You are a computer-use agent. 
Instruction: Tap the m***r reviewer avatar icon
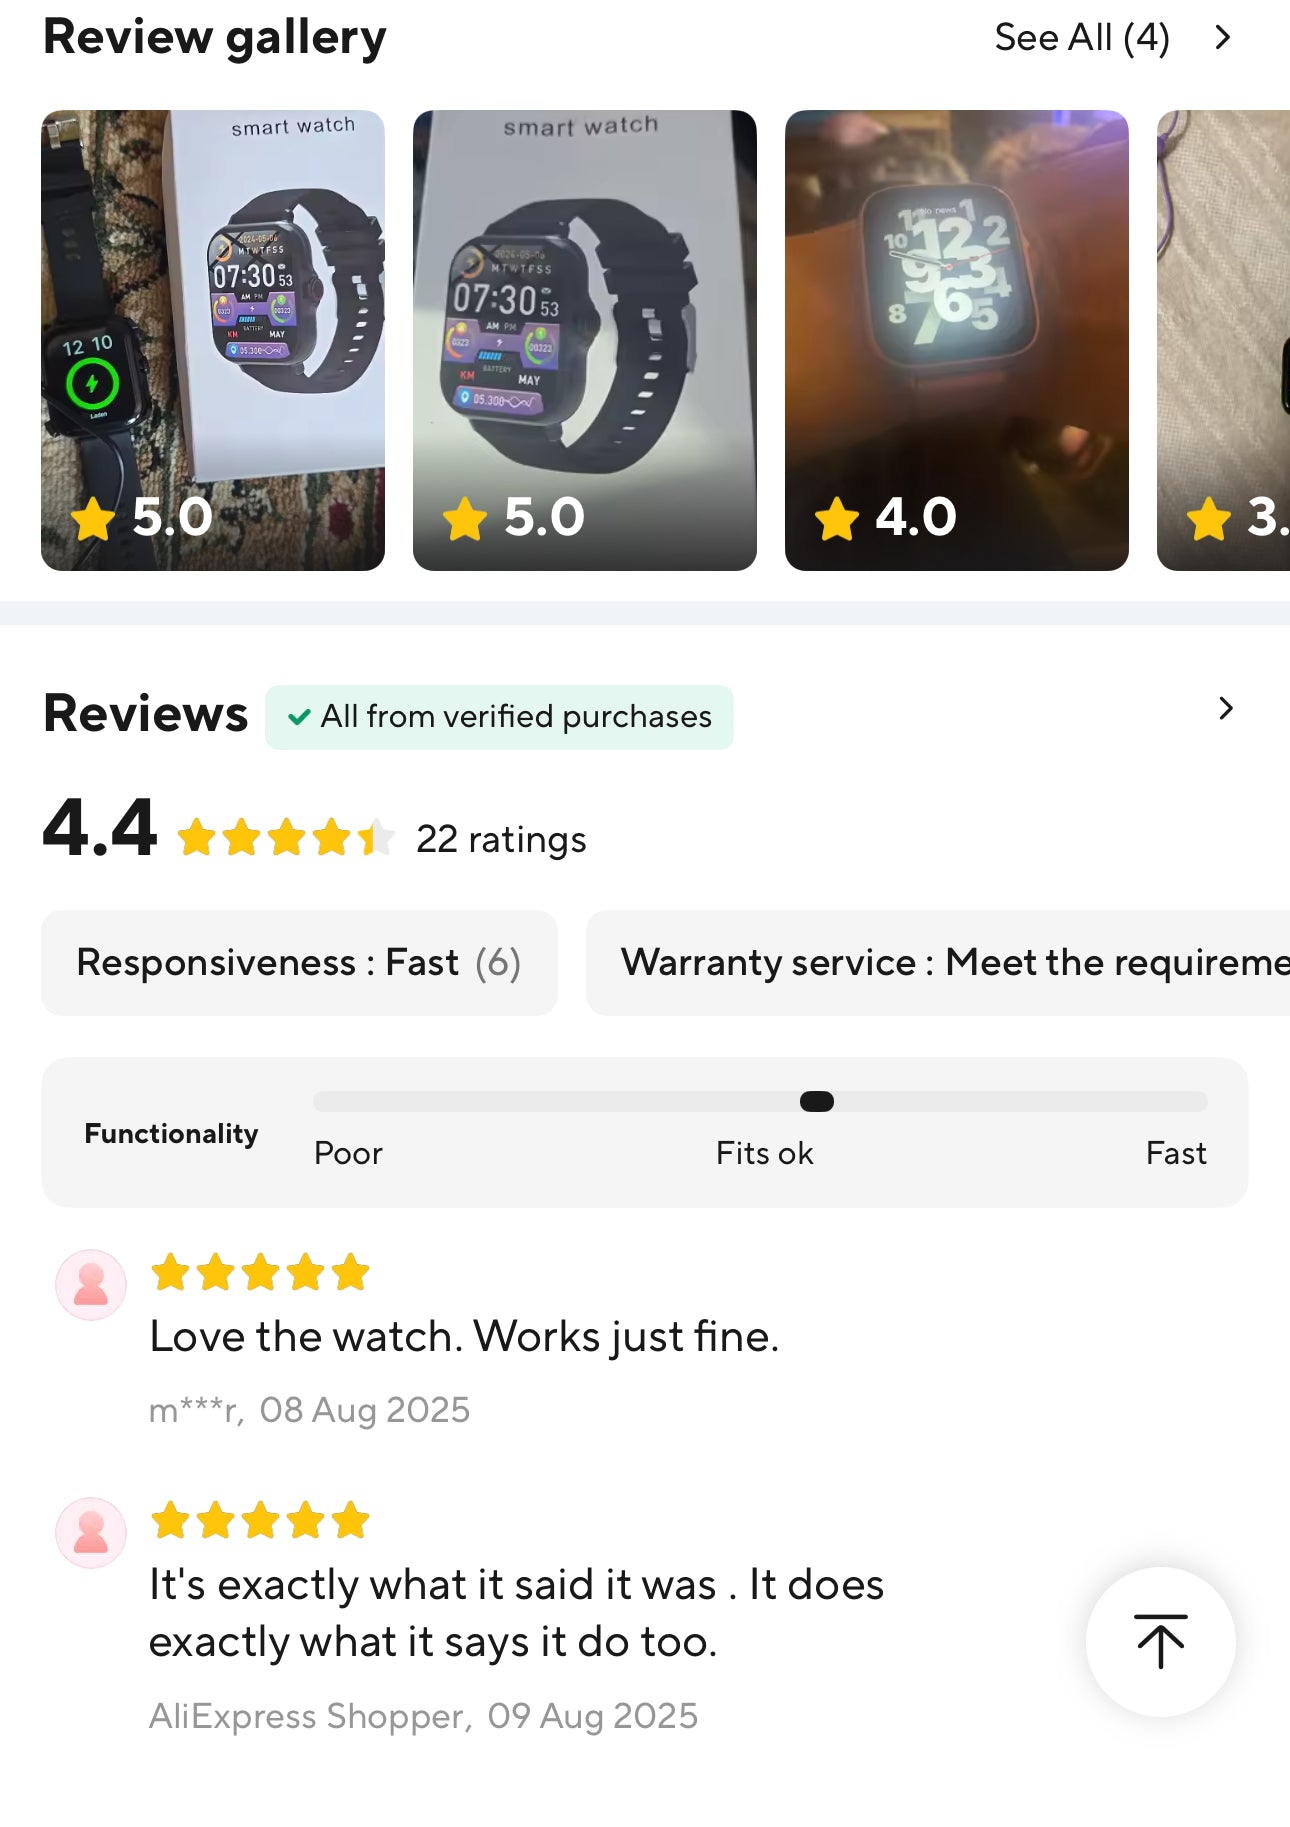pyautogui.click(x=91, y=1285)
